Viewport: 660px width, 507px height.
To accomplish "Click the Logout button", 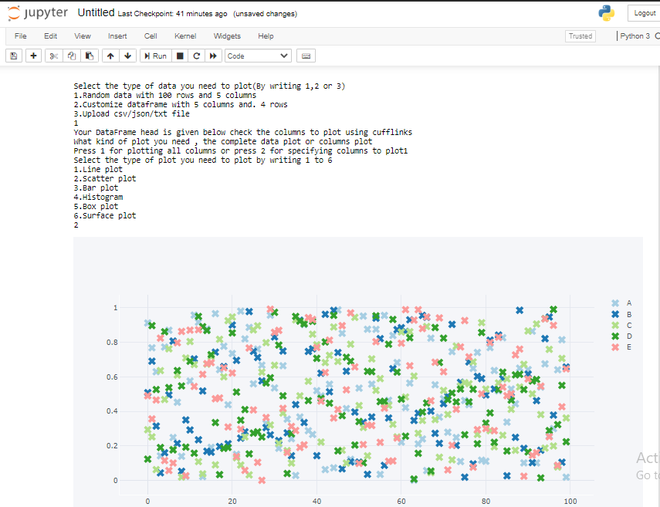I will point(644,13).
